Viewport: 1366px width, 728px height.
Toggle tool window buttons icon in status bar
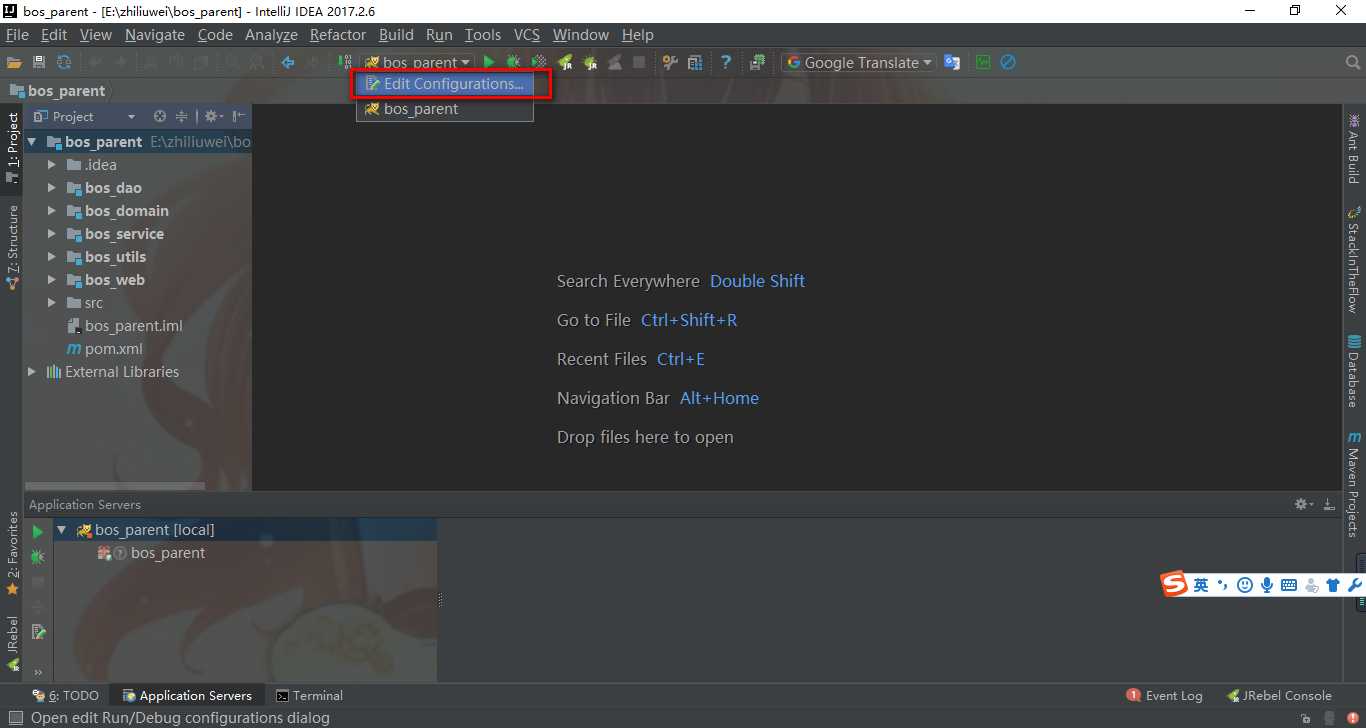(x=14, y=718)
